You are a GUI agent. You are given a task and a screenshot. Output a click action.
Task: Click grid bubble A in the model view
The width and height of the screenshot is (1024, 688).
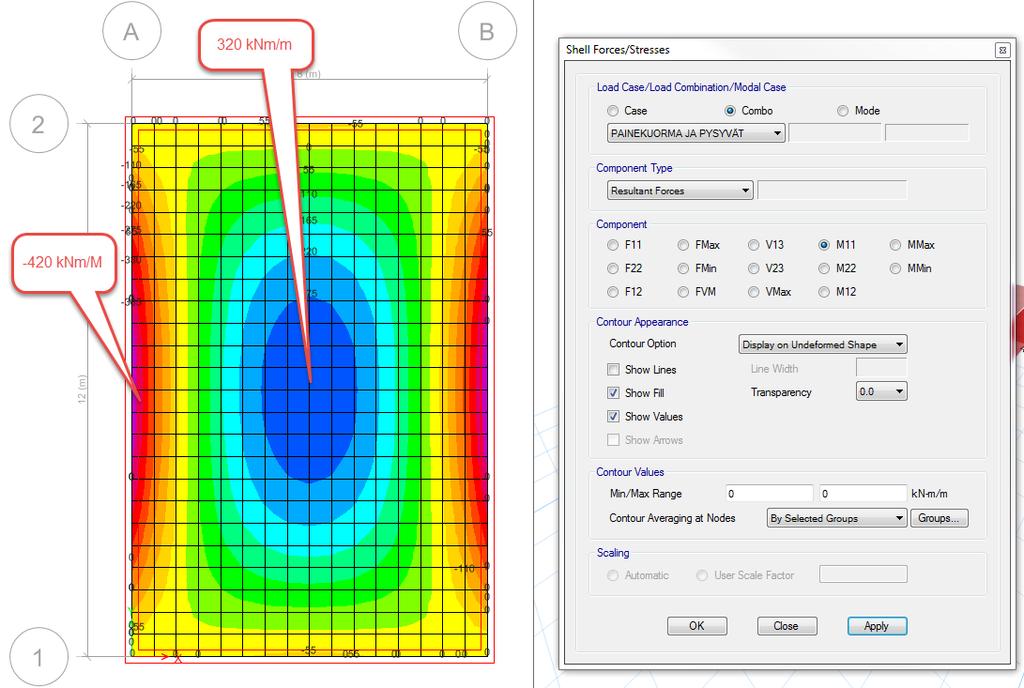132,31
